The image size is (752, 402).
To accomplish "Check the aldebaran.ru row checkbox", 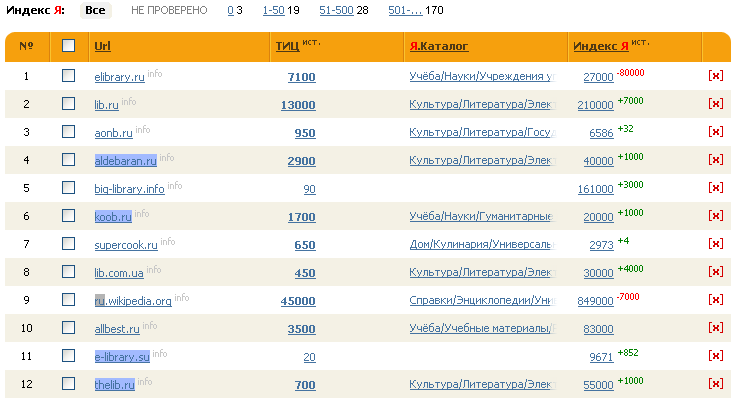I will [x=69, y=159].
